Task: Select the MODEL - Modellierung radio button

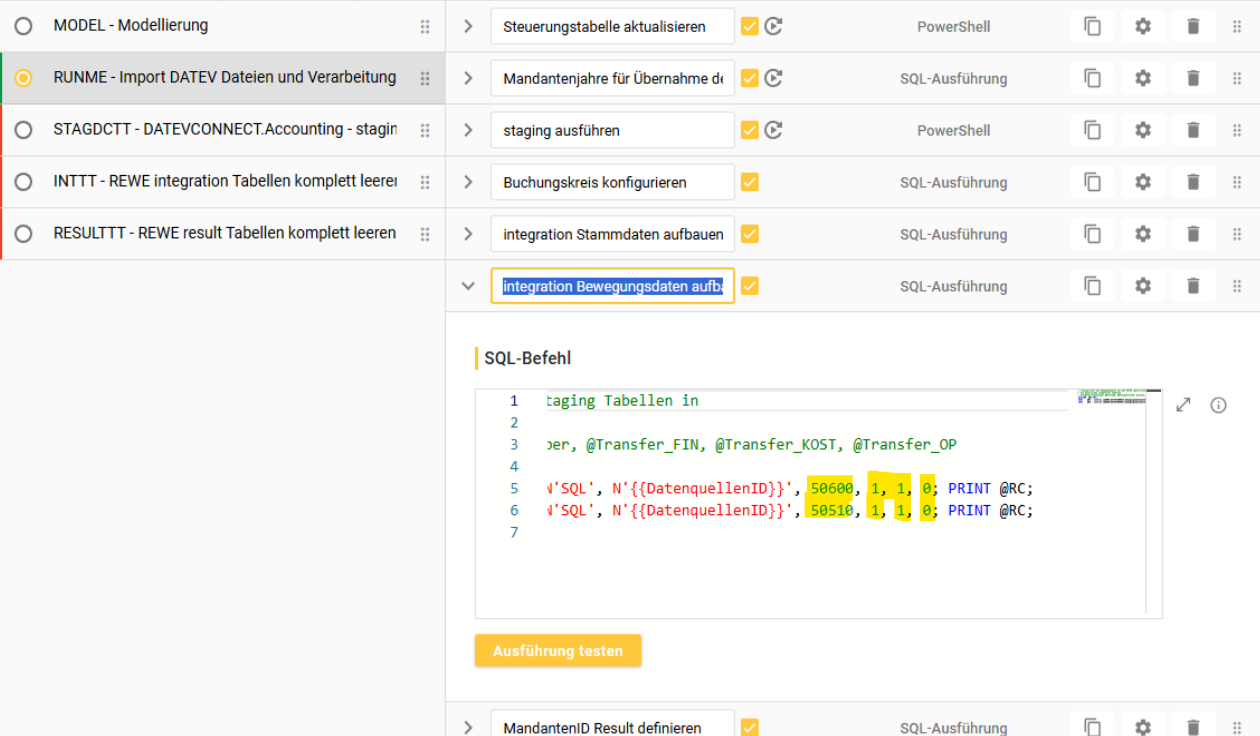Action: click(x=23, y=26)
